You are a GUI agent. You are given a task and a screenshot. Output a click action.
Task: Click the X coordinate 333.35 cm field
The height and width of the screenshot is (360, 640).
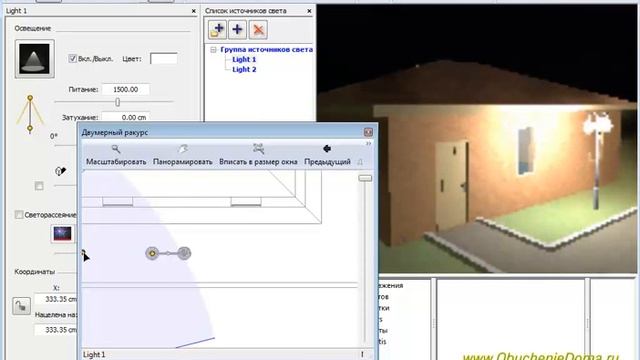[x=56, y=299]
